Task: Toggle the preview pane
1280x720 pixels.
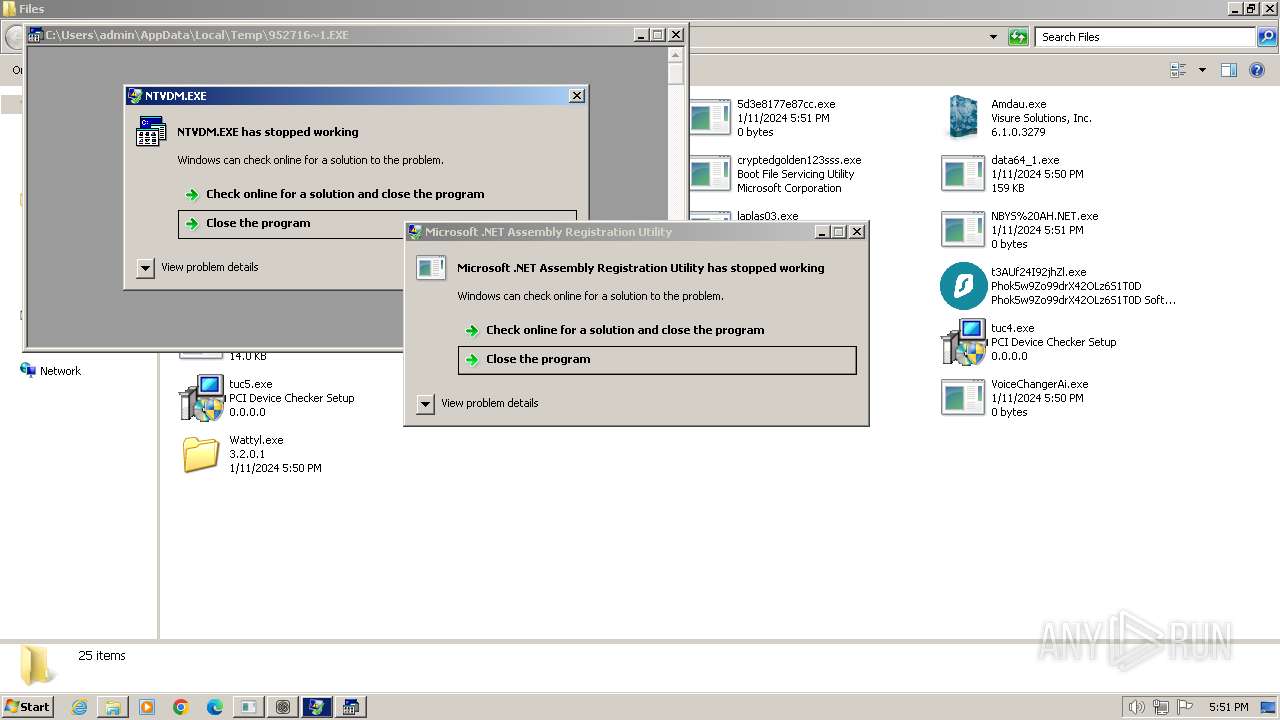Action: click(x=1229, y=70)
